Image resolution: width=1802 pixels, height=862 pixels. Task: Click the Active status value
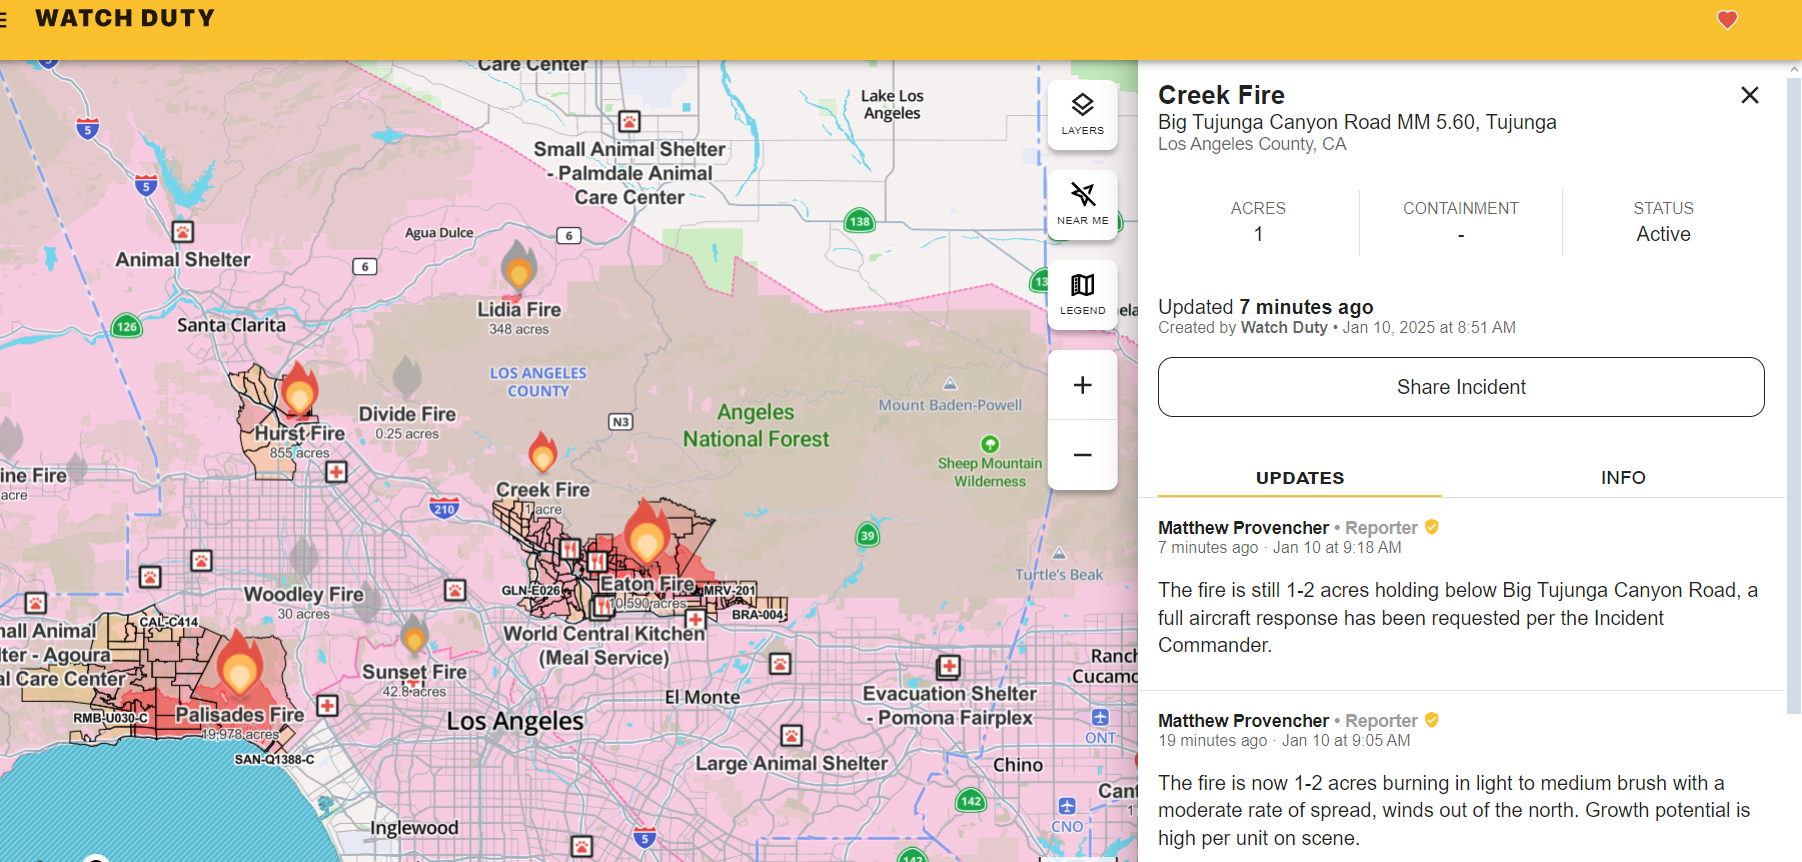tap(1663, 234)
